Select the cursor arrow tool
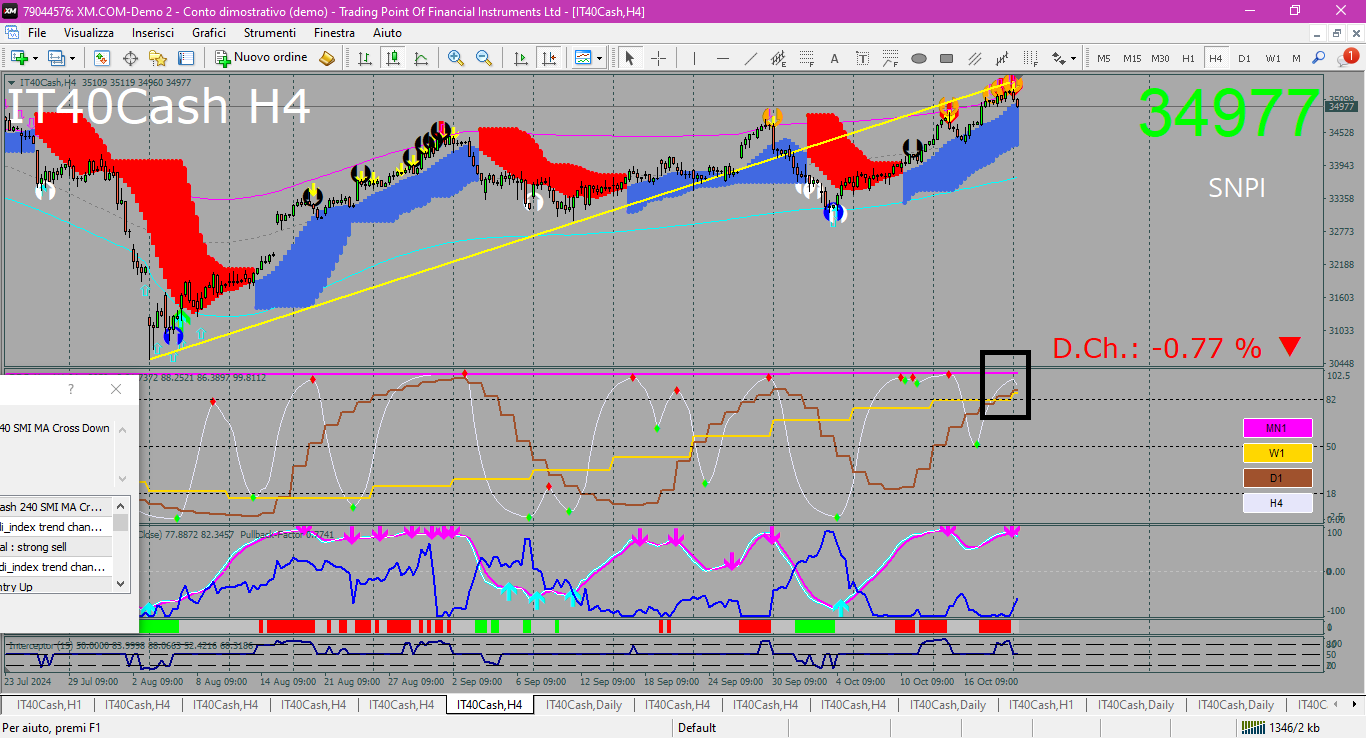Screen dimensions: 1366x738 click(x=630, y=58)
